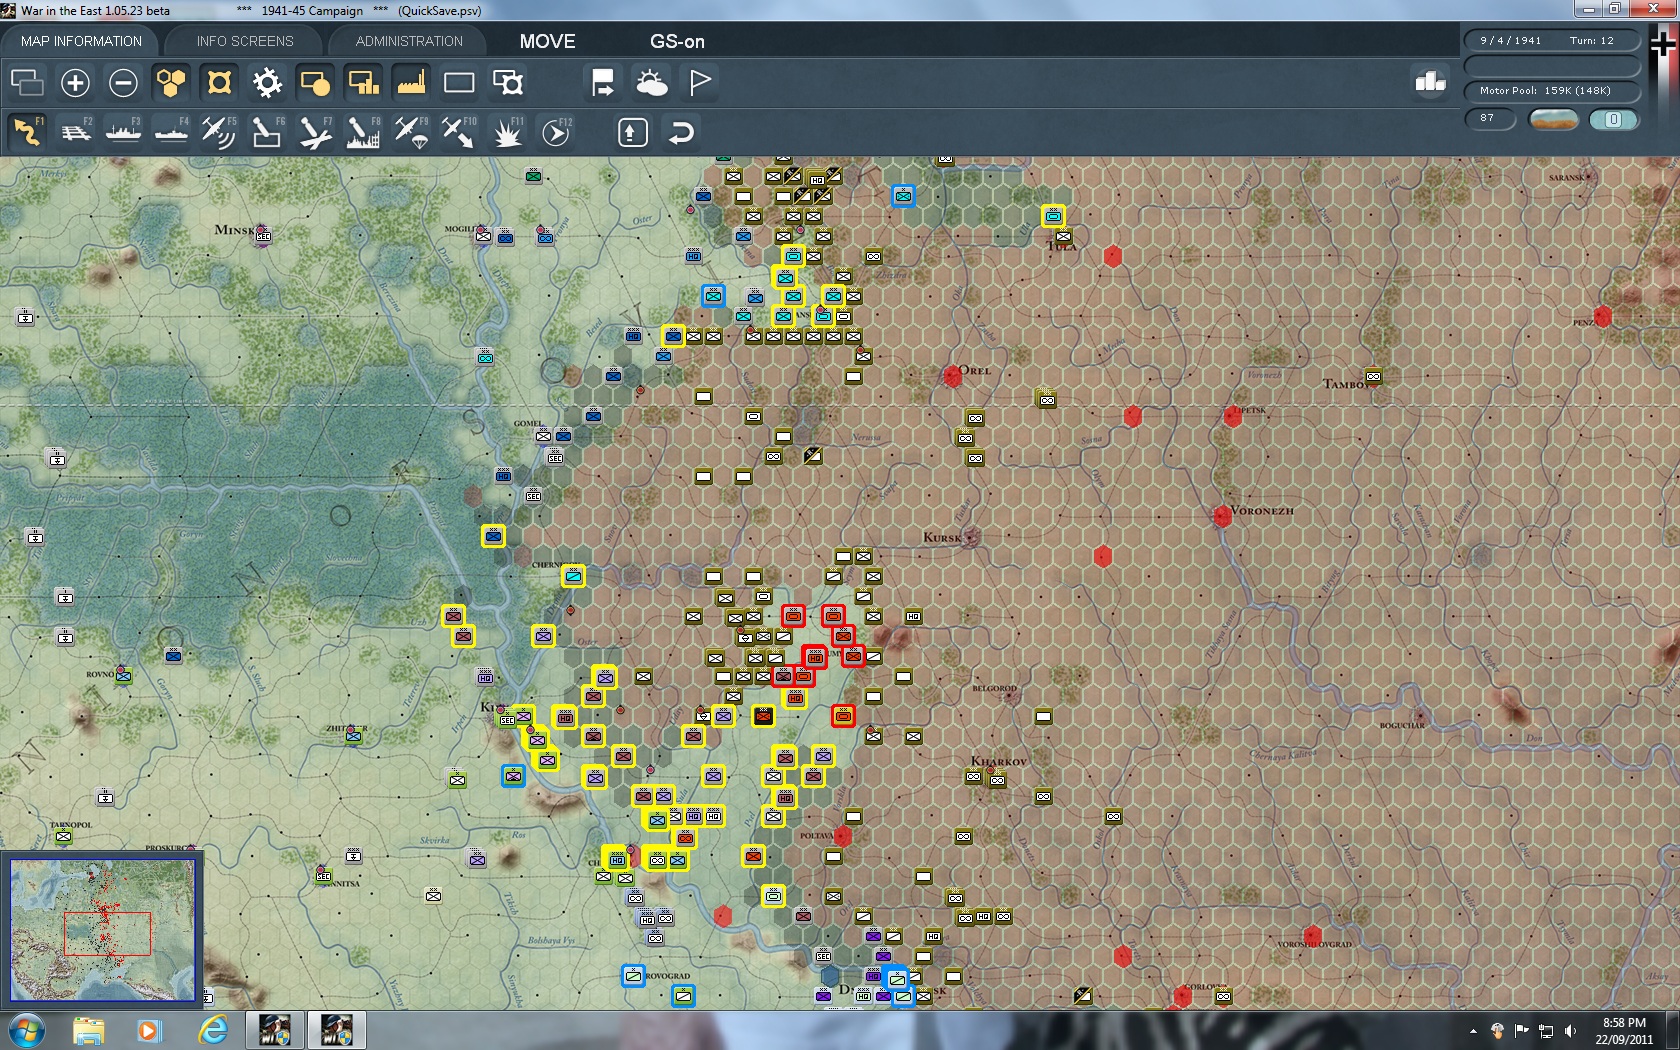The image size is (1680, 1050).
Task: Click the white gear-shaped icon in the map toolbar
Action: coord(267,82)
